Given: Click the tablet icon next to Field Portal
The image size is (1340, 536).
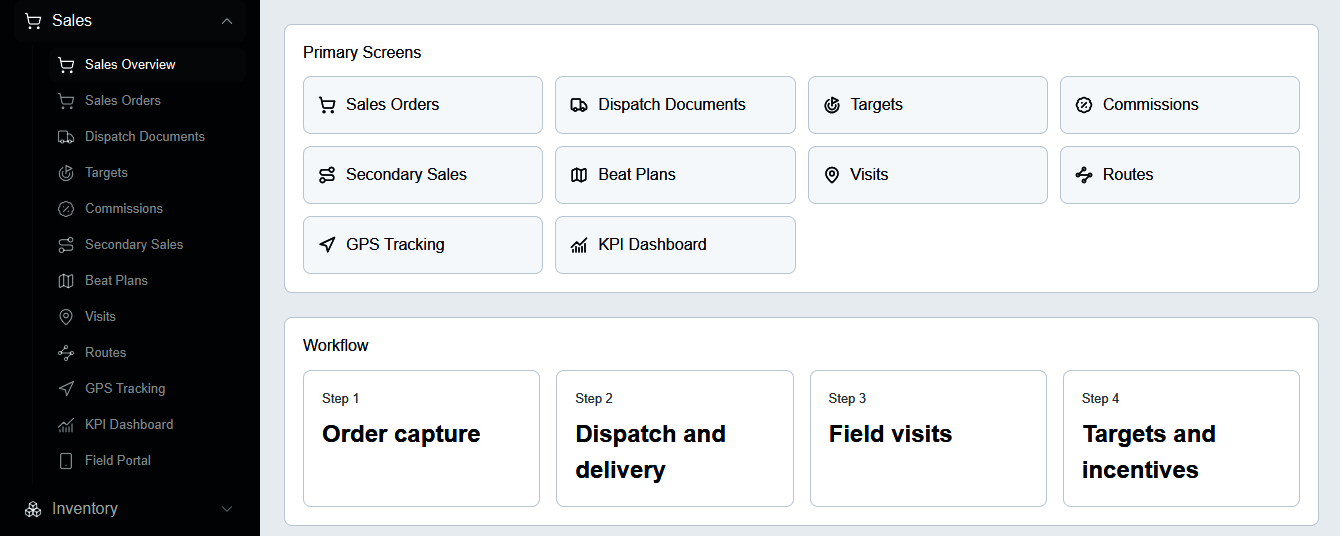Looking at the screenshot, I should (x=66, y=461).
